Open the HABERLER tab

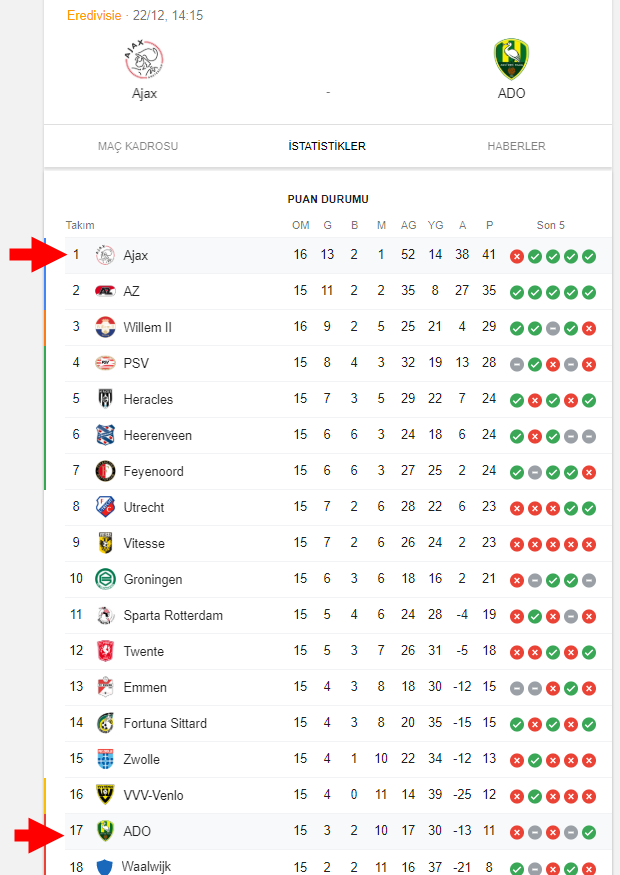coord(516,146)
